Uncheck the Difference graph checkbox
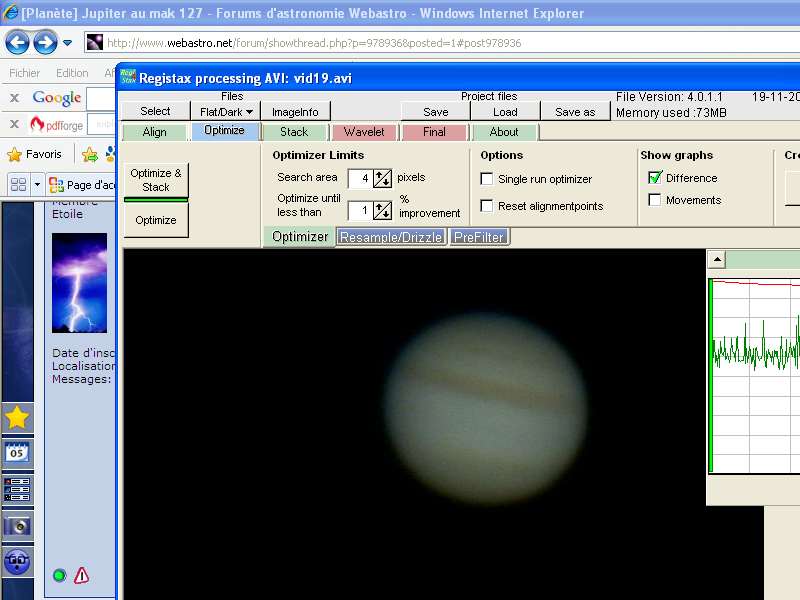Screen dimensions: 800x600 pyautogui.click(x=655, y=178)
